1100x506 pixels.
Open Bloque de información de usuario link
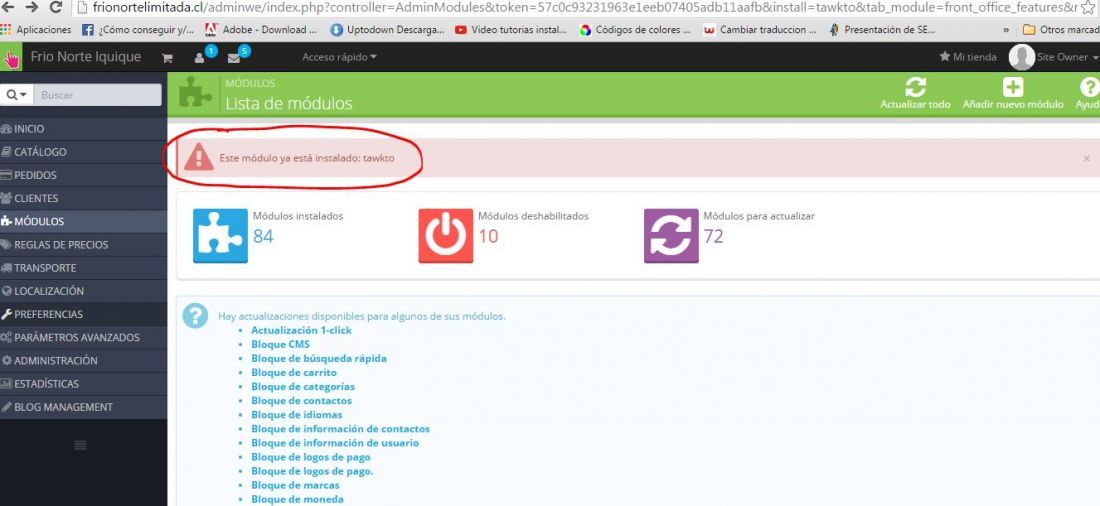(335, 443)
